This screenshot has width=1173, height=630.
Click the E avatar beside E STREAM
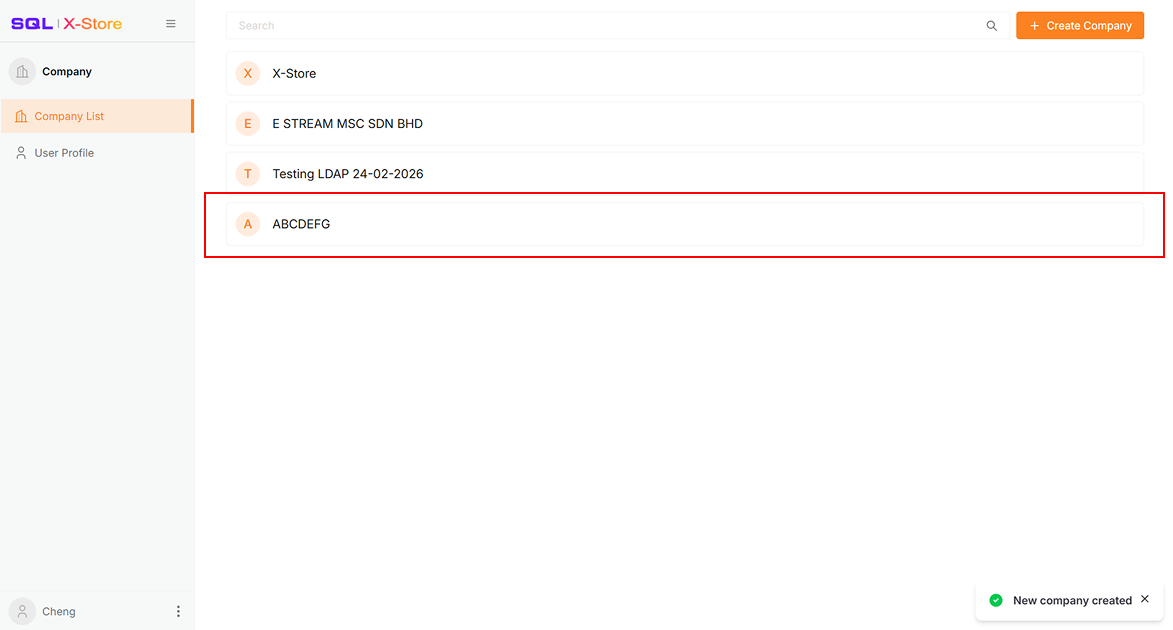[248, 123]
